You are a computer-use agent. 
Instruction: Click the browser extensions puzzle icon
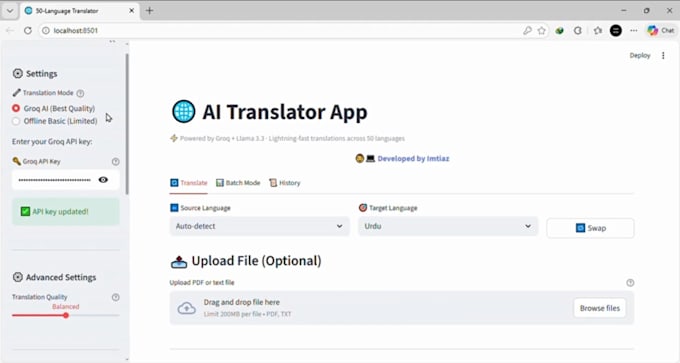click(578, 30)
